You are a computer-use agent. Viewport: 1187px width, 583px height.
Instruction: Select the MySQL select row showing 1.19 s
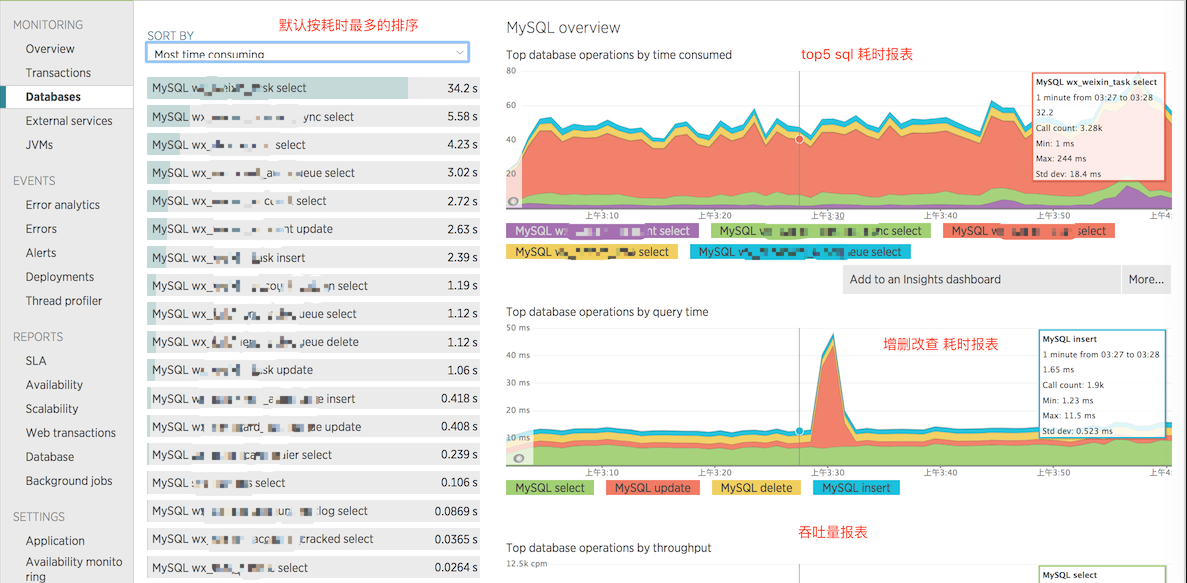click(x=313, y=285)
